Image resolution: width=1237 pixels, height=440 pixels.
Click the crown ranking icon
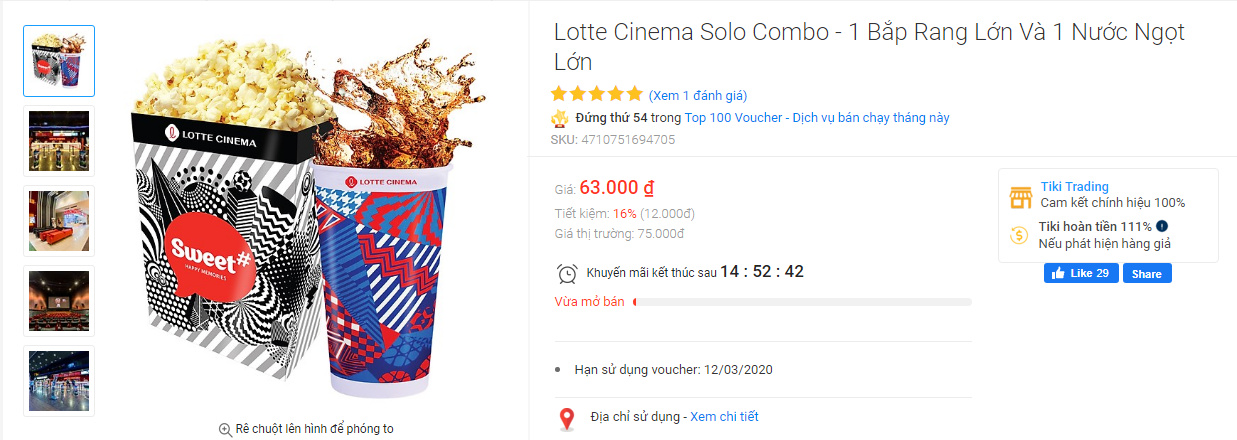click(560, 118)
